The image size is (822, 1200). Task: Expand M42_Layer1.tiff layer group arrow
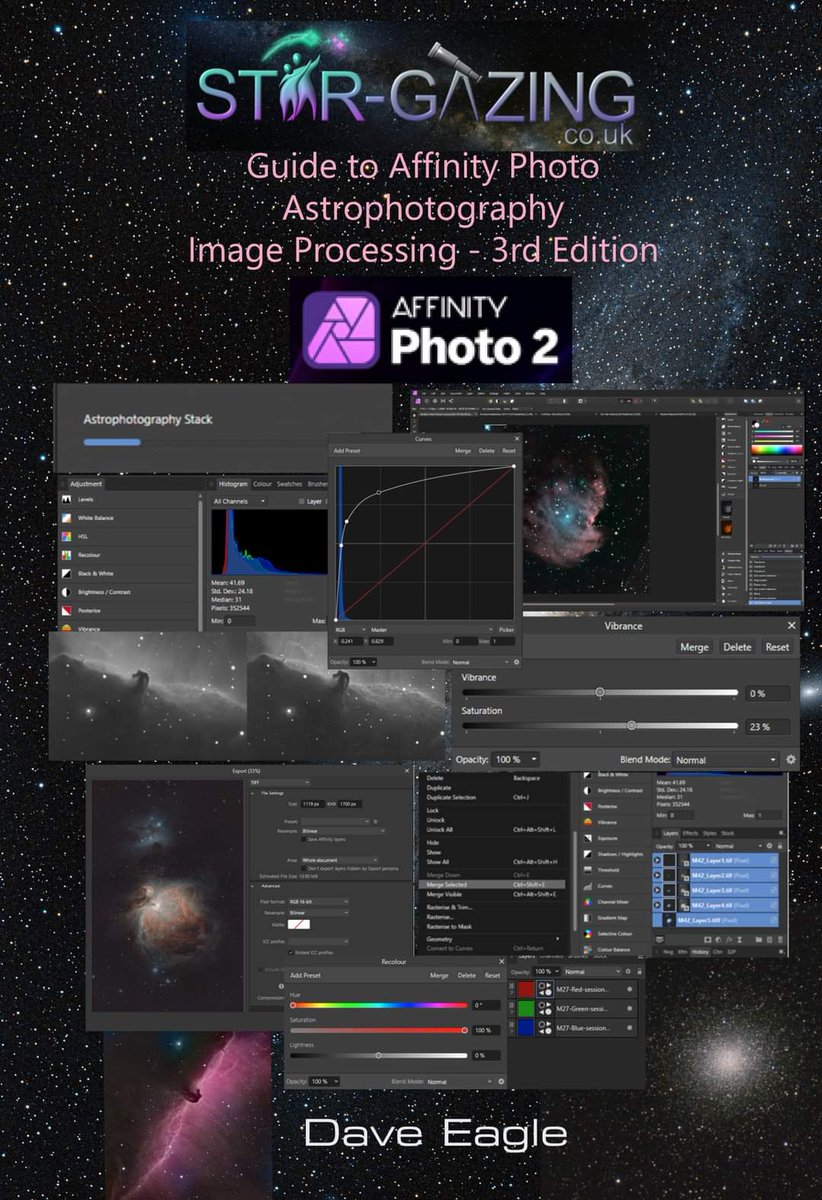[x=657, y=860]
